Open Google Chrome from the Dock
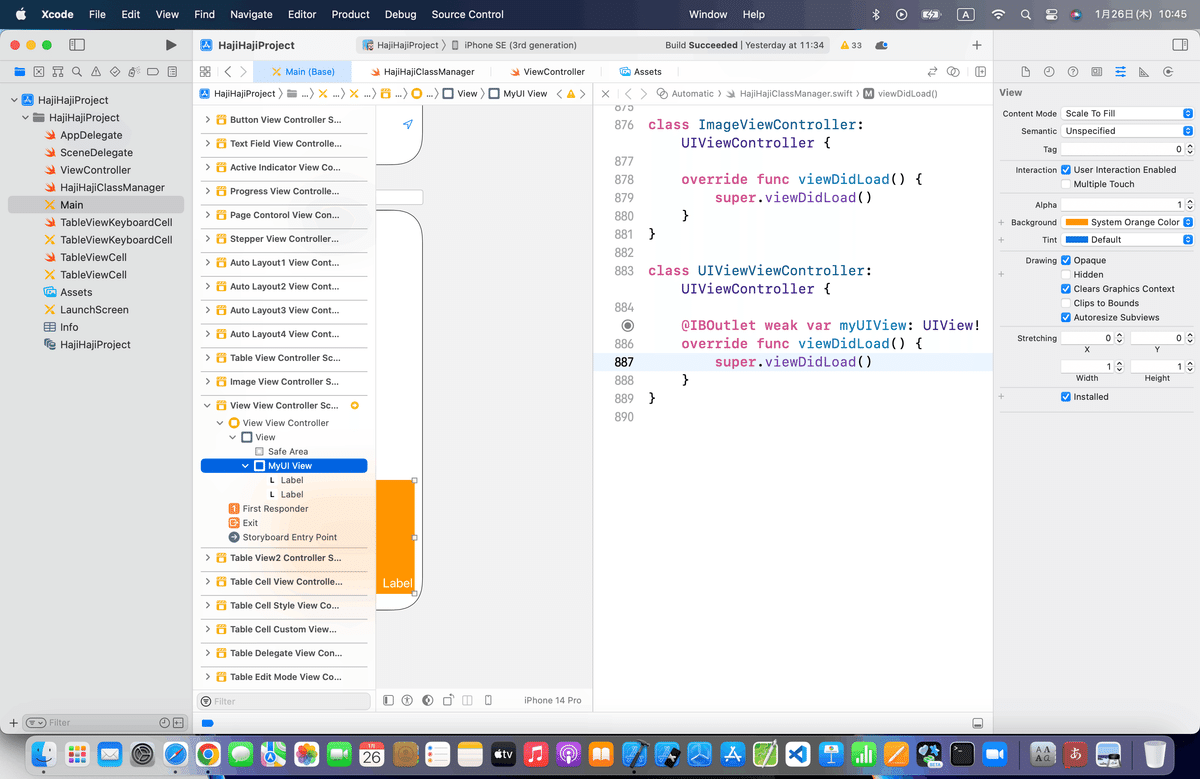The height and width of the screenshot is (779, 1200). click(208, 754)
